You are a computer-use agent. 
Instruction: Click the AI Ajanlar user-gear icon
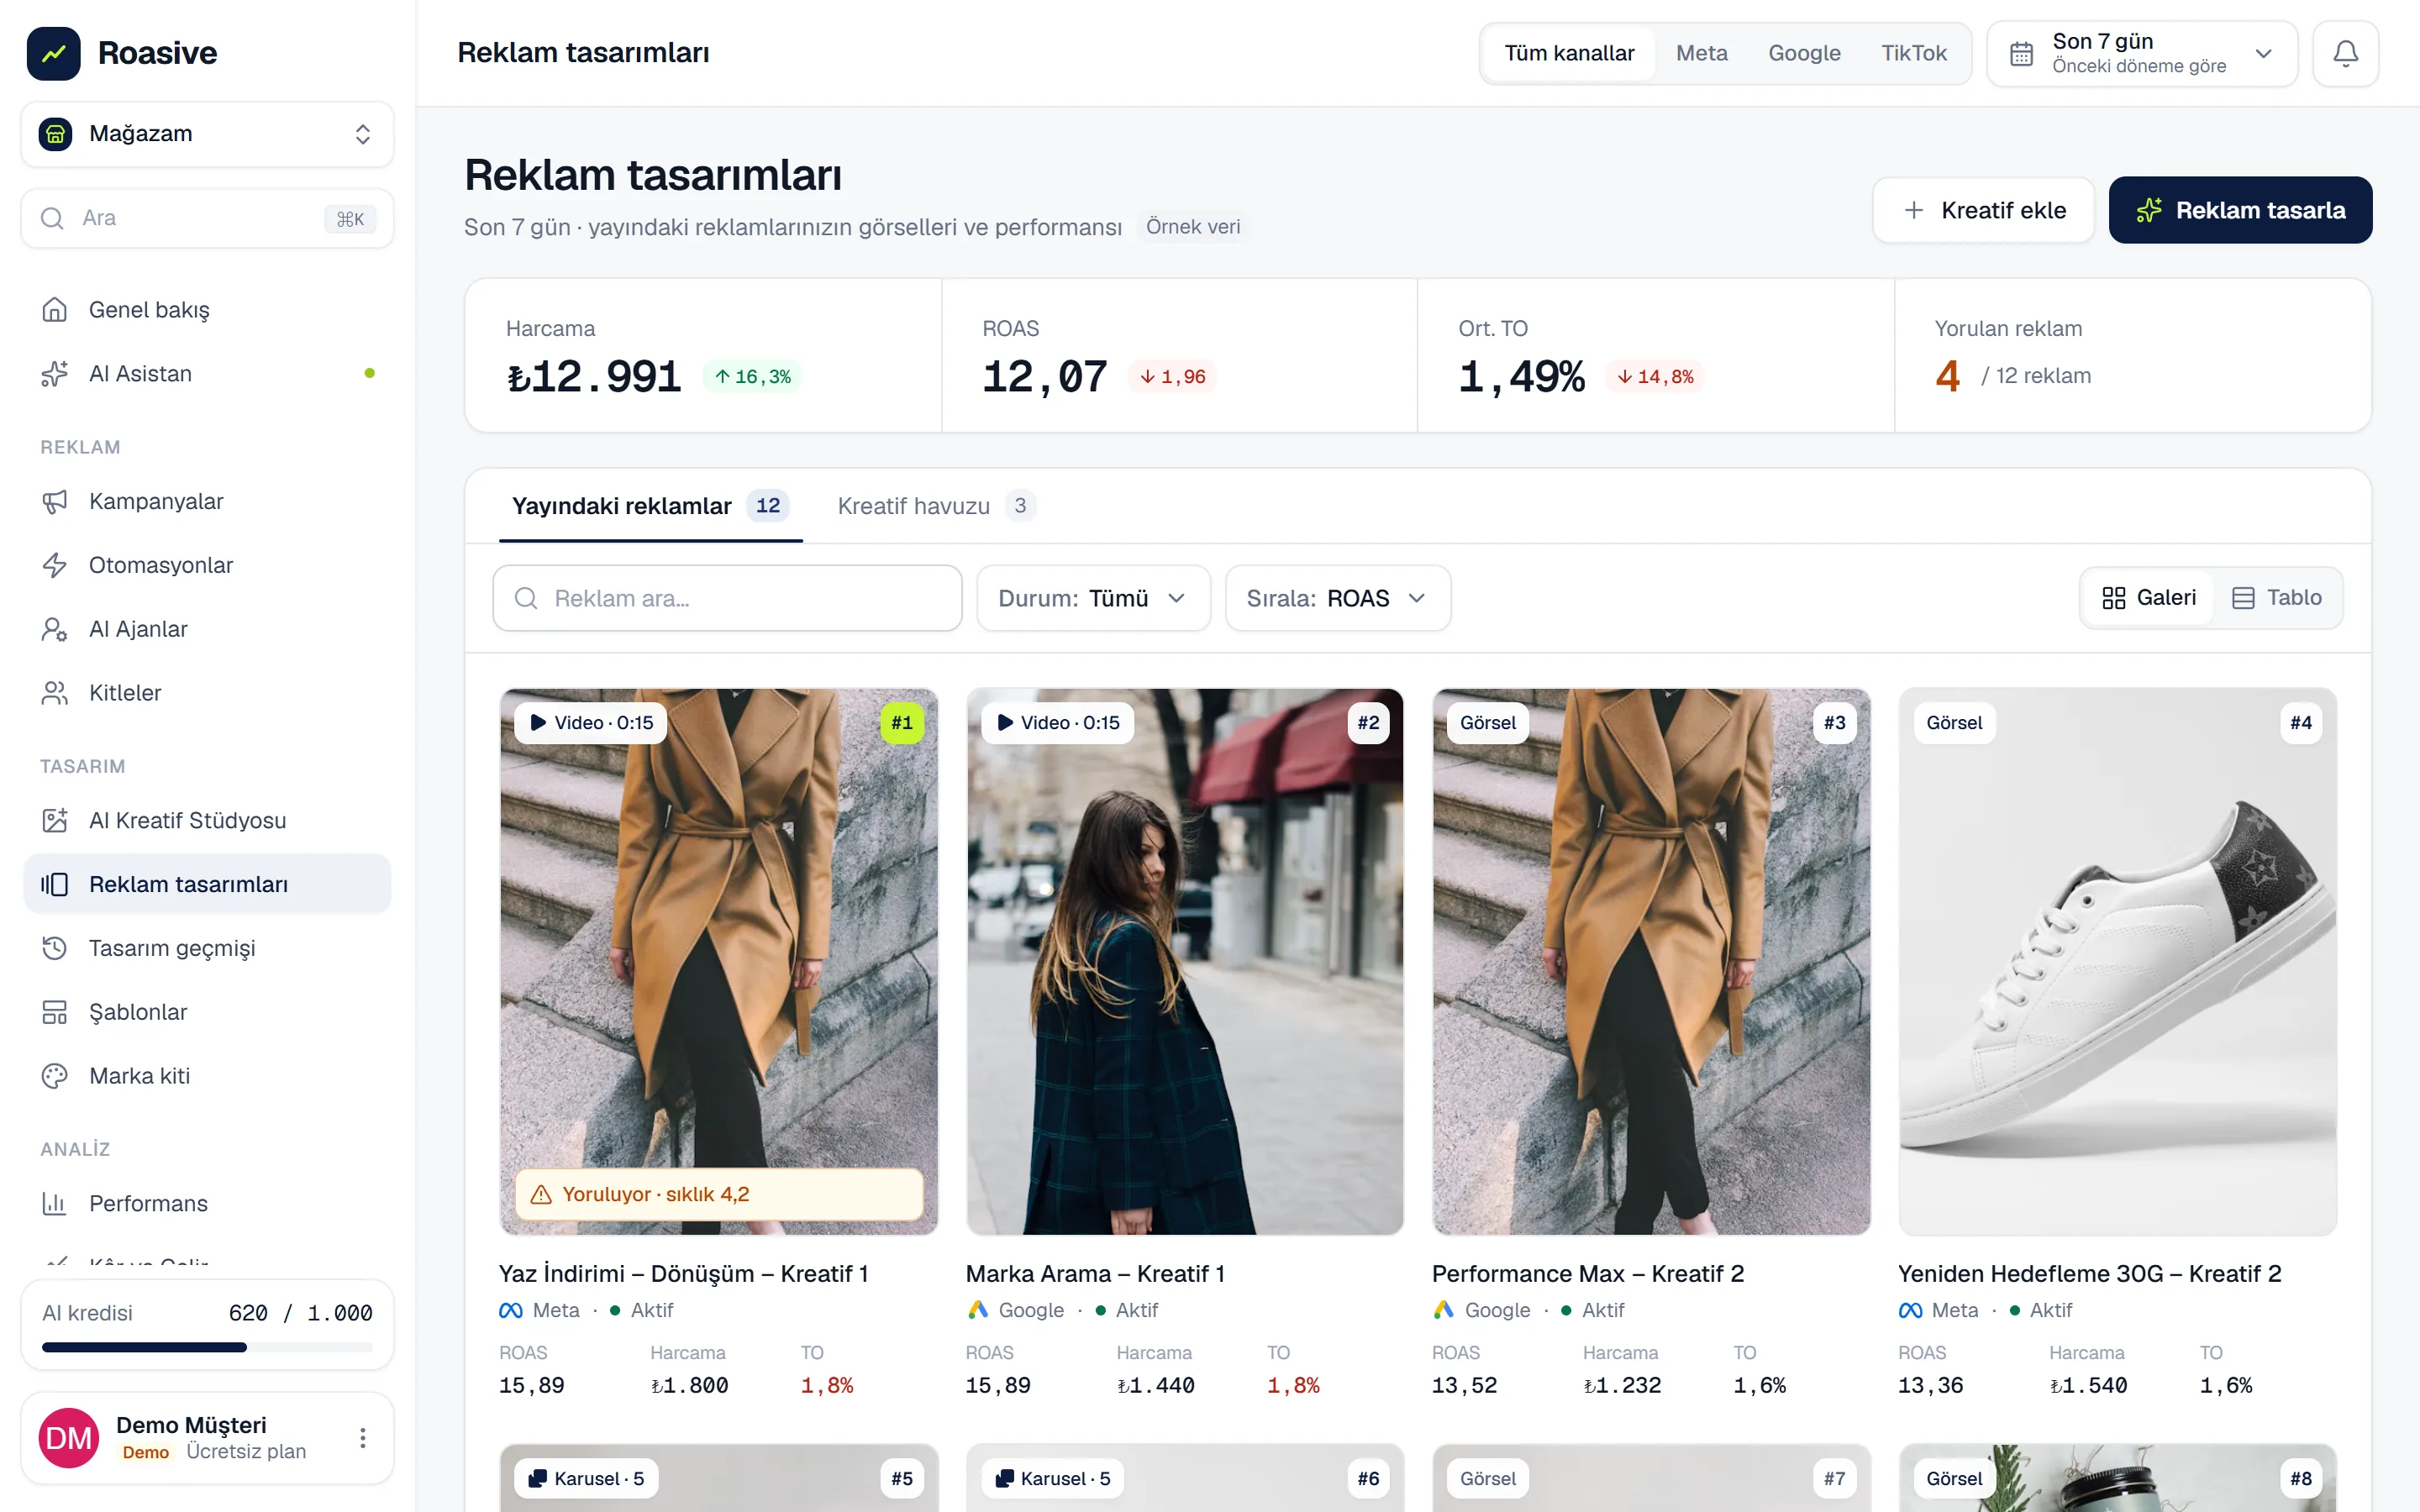(x=55, y=629)
